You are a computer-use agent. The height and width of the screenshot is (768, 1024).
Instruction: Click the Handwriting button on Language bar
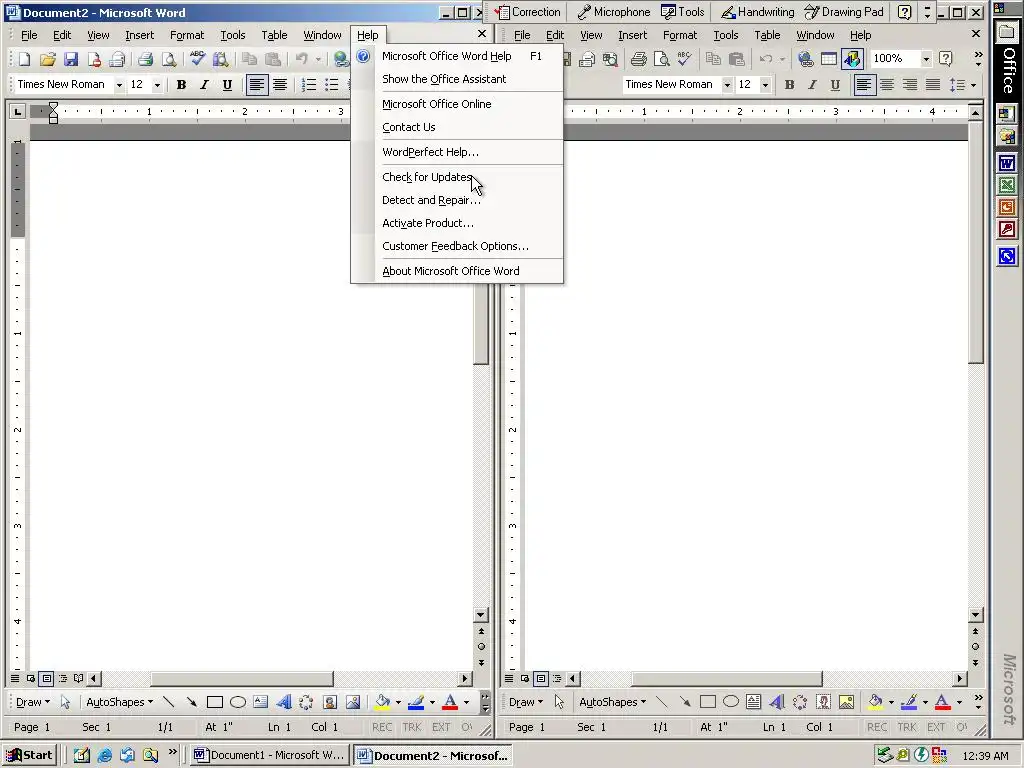(x=758, y=12)
